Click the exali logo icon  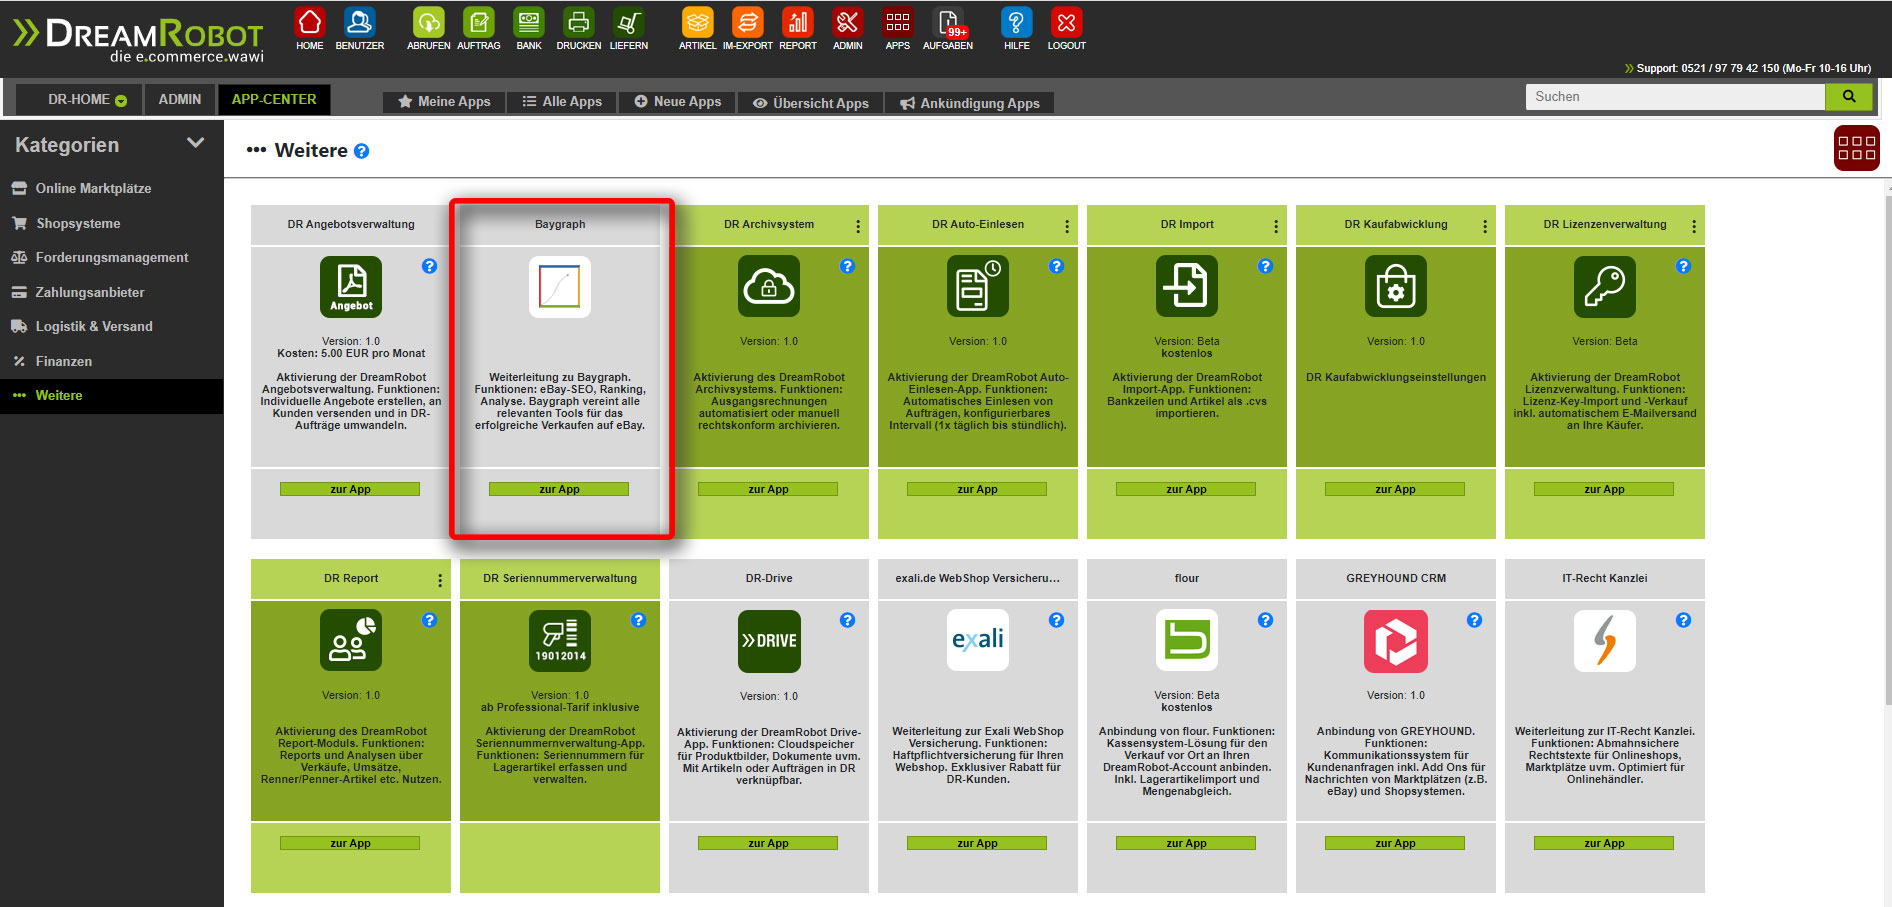point(978,640)
